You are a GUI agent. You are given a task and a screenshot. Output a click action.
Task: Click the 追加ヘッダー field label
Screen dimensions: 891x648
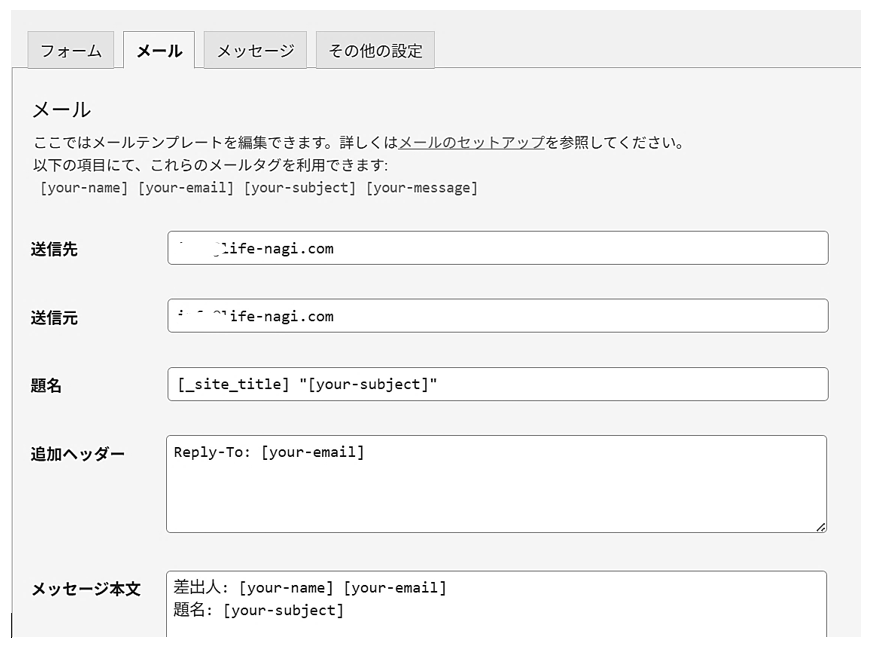coord(78,454)
